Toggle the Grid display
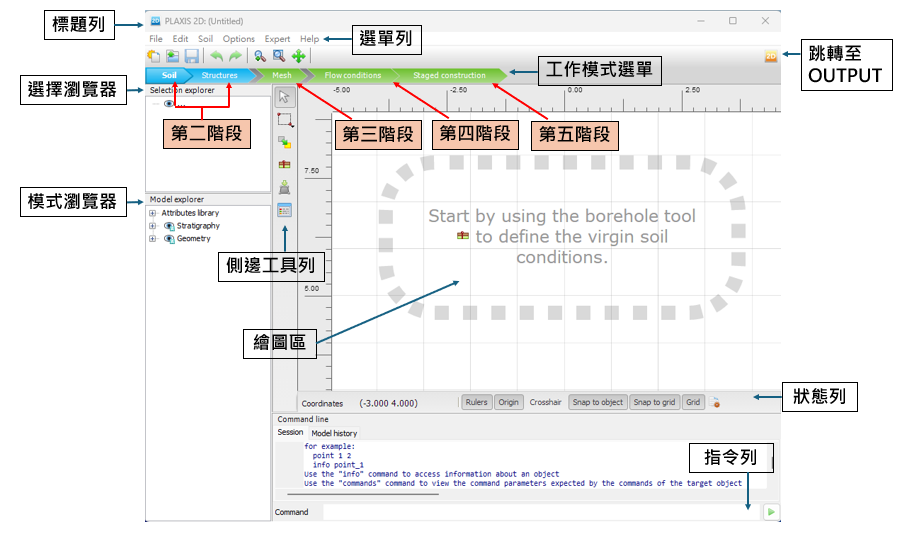The image size is (920, 535). [693, 402]
